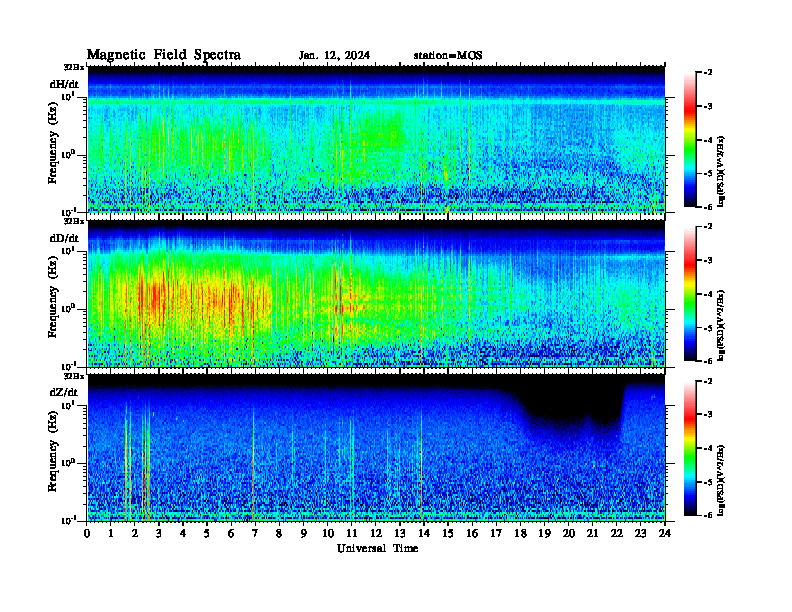Click hour "15" on the time axis
The width and height of the screenshot is (792, 612).
point(448,533)
